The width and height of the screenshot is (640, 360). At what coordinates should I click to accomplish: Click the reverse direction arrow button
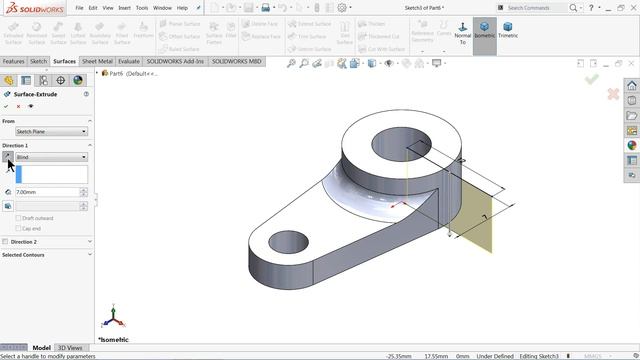(x=8, y=157)
